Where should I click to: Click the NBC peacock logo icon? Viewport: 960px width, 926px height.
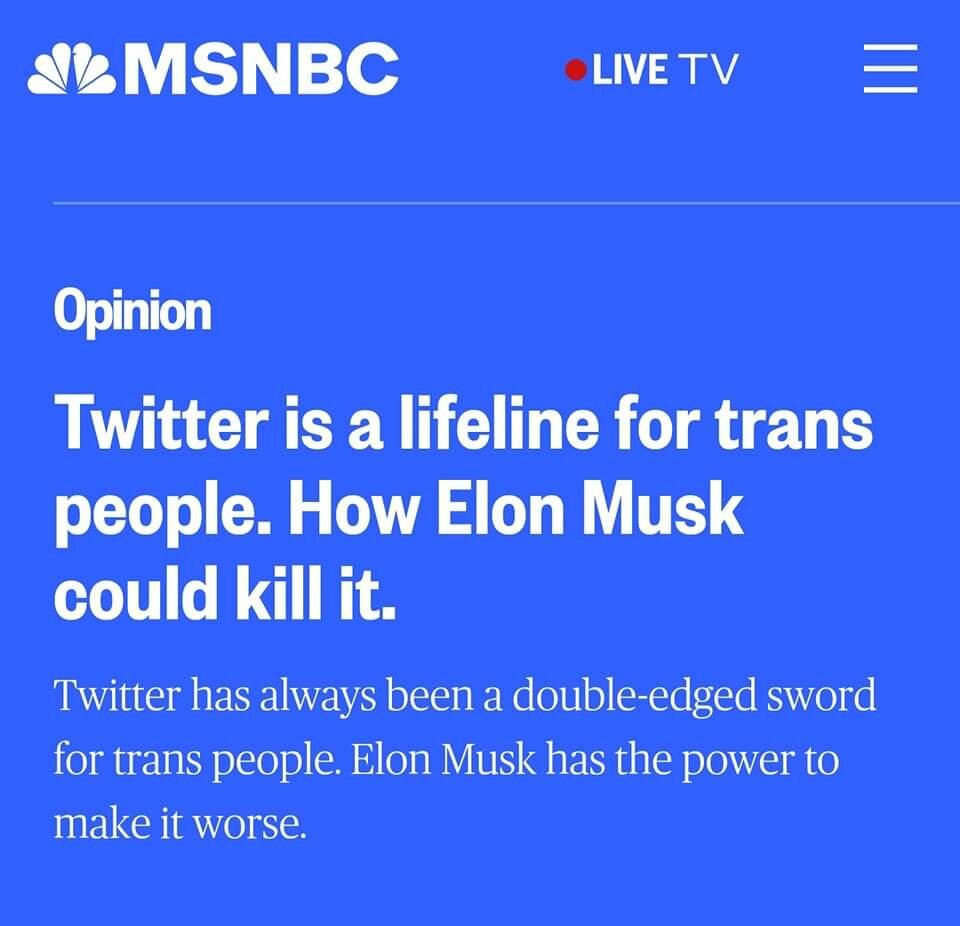coord(70,70)
